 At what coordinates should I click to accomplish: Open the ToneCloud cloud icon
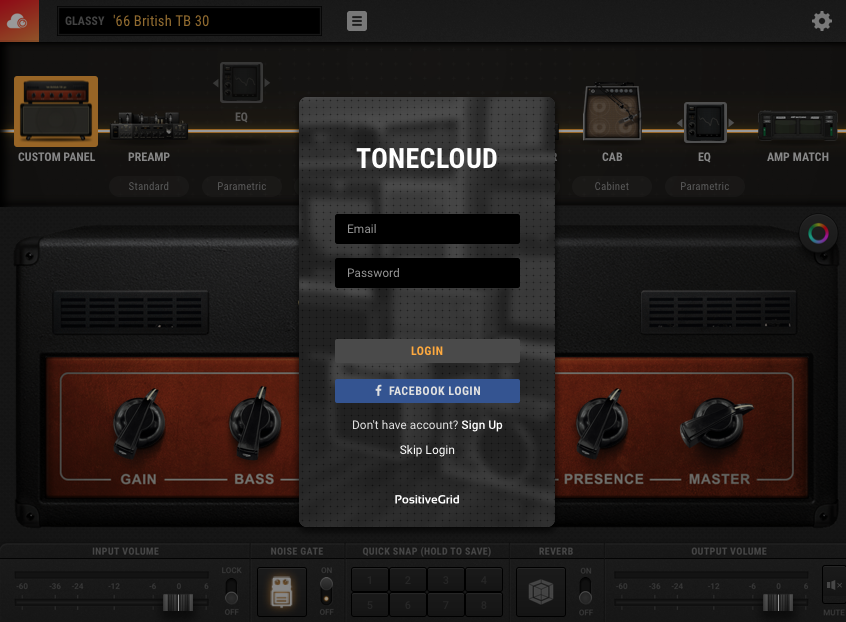18,20
